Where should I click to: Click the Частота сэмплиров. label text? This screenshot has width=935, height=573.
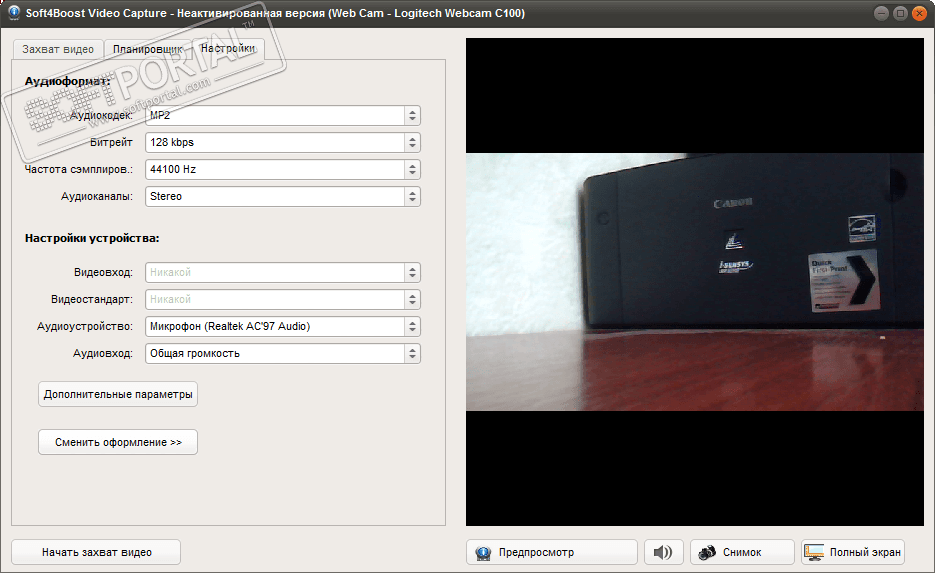[79, 169]
